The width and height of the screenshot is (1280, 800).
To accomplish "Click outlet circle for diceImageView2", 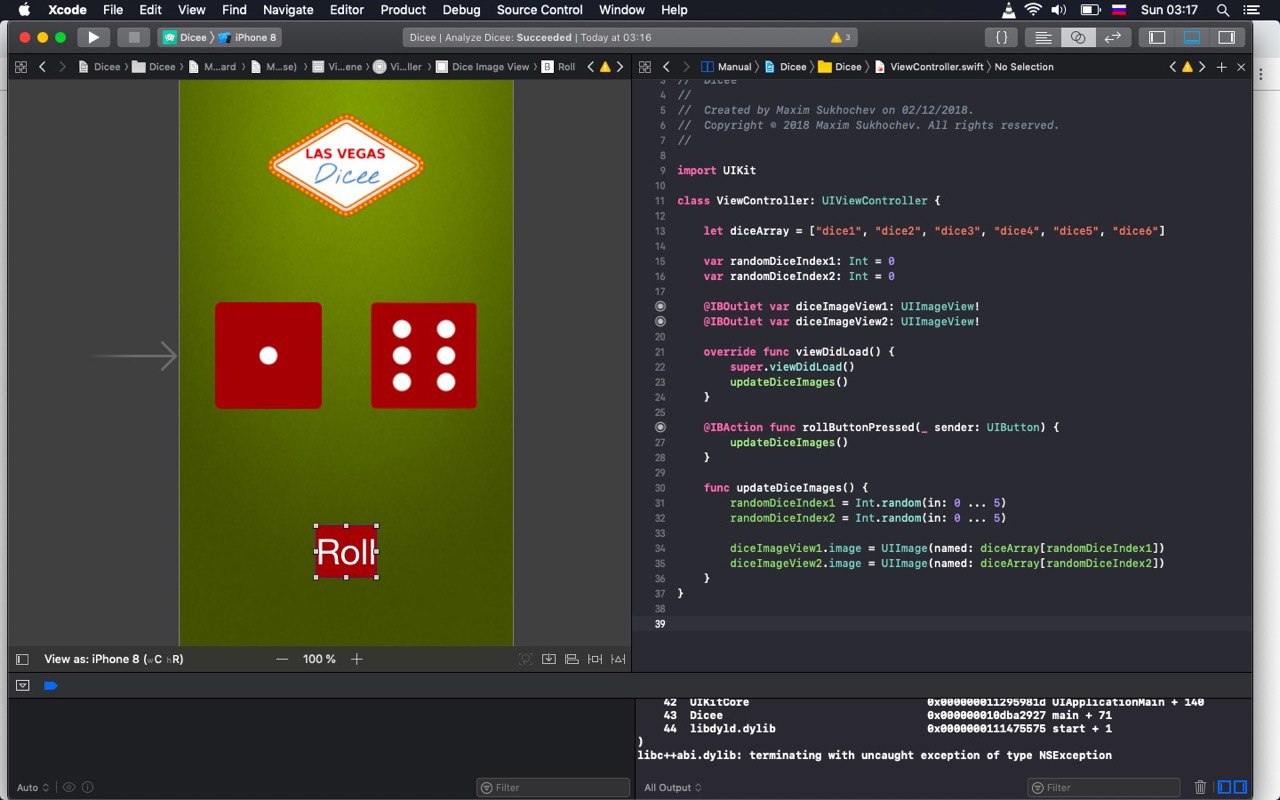I will click(x=660, y=322).
